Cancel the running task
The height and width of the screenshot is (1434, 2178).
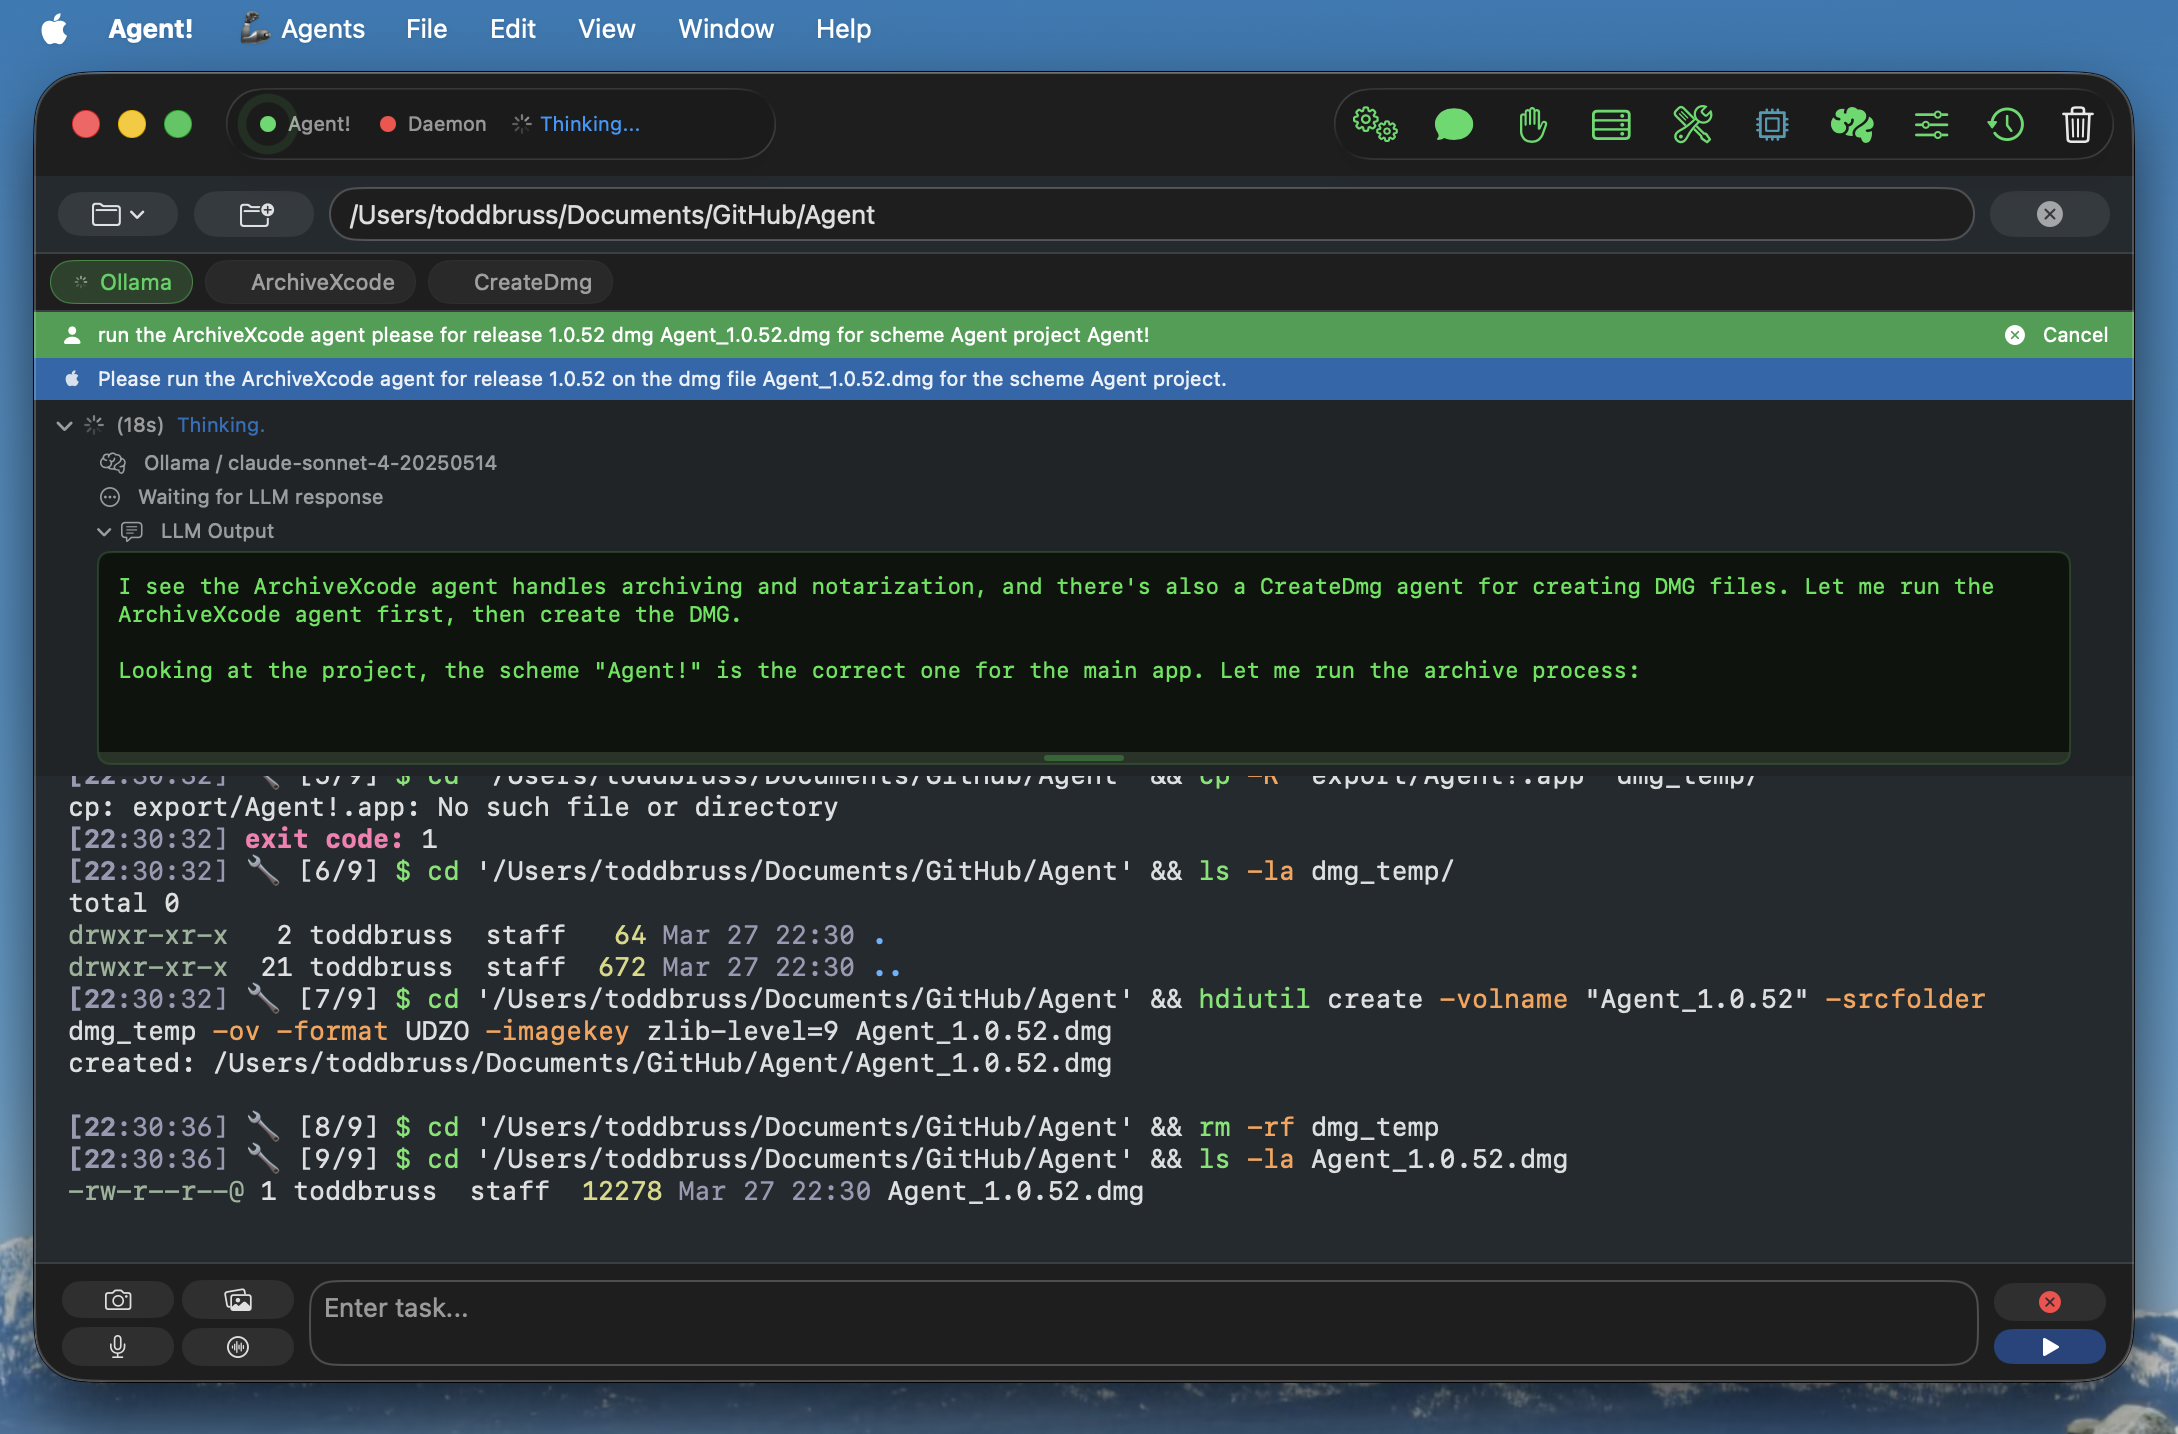pos(2056,335)
